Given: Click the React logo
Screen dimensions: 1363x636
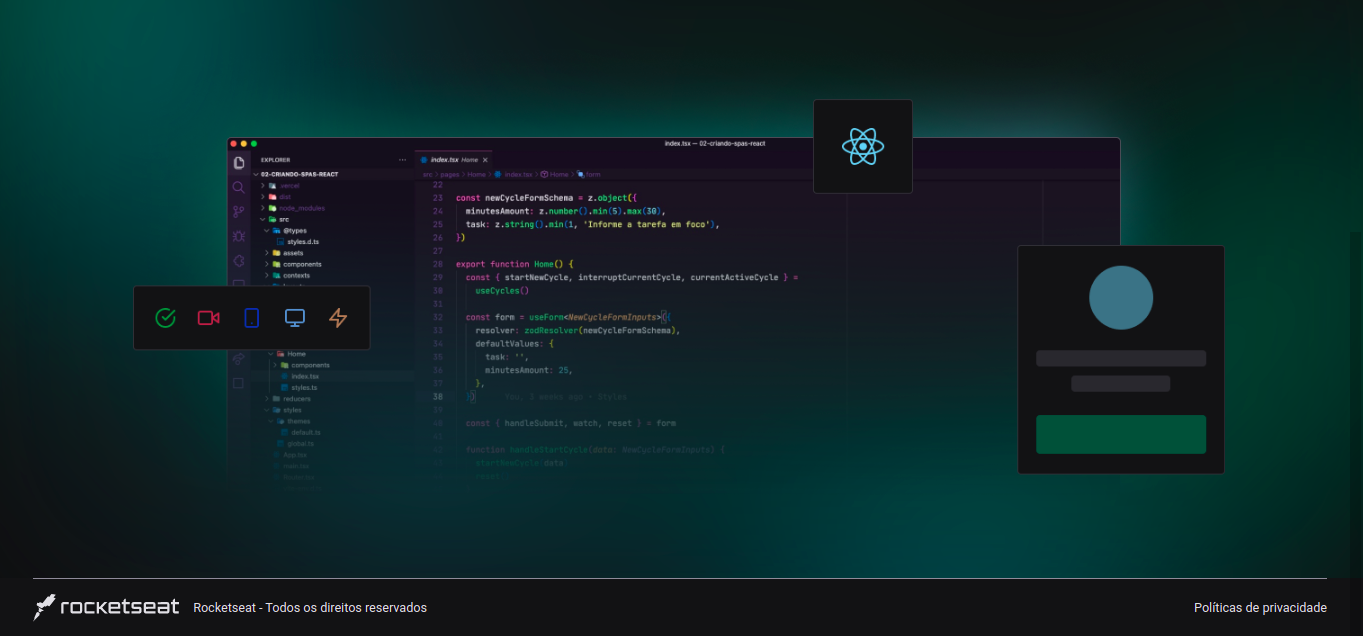Looking at the screenshot, I should 862,146.
